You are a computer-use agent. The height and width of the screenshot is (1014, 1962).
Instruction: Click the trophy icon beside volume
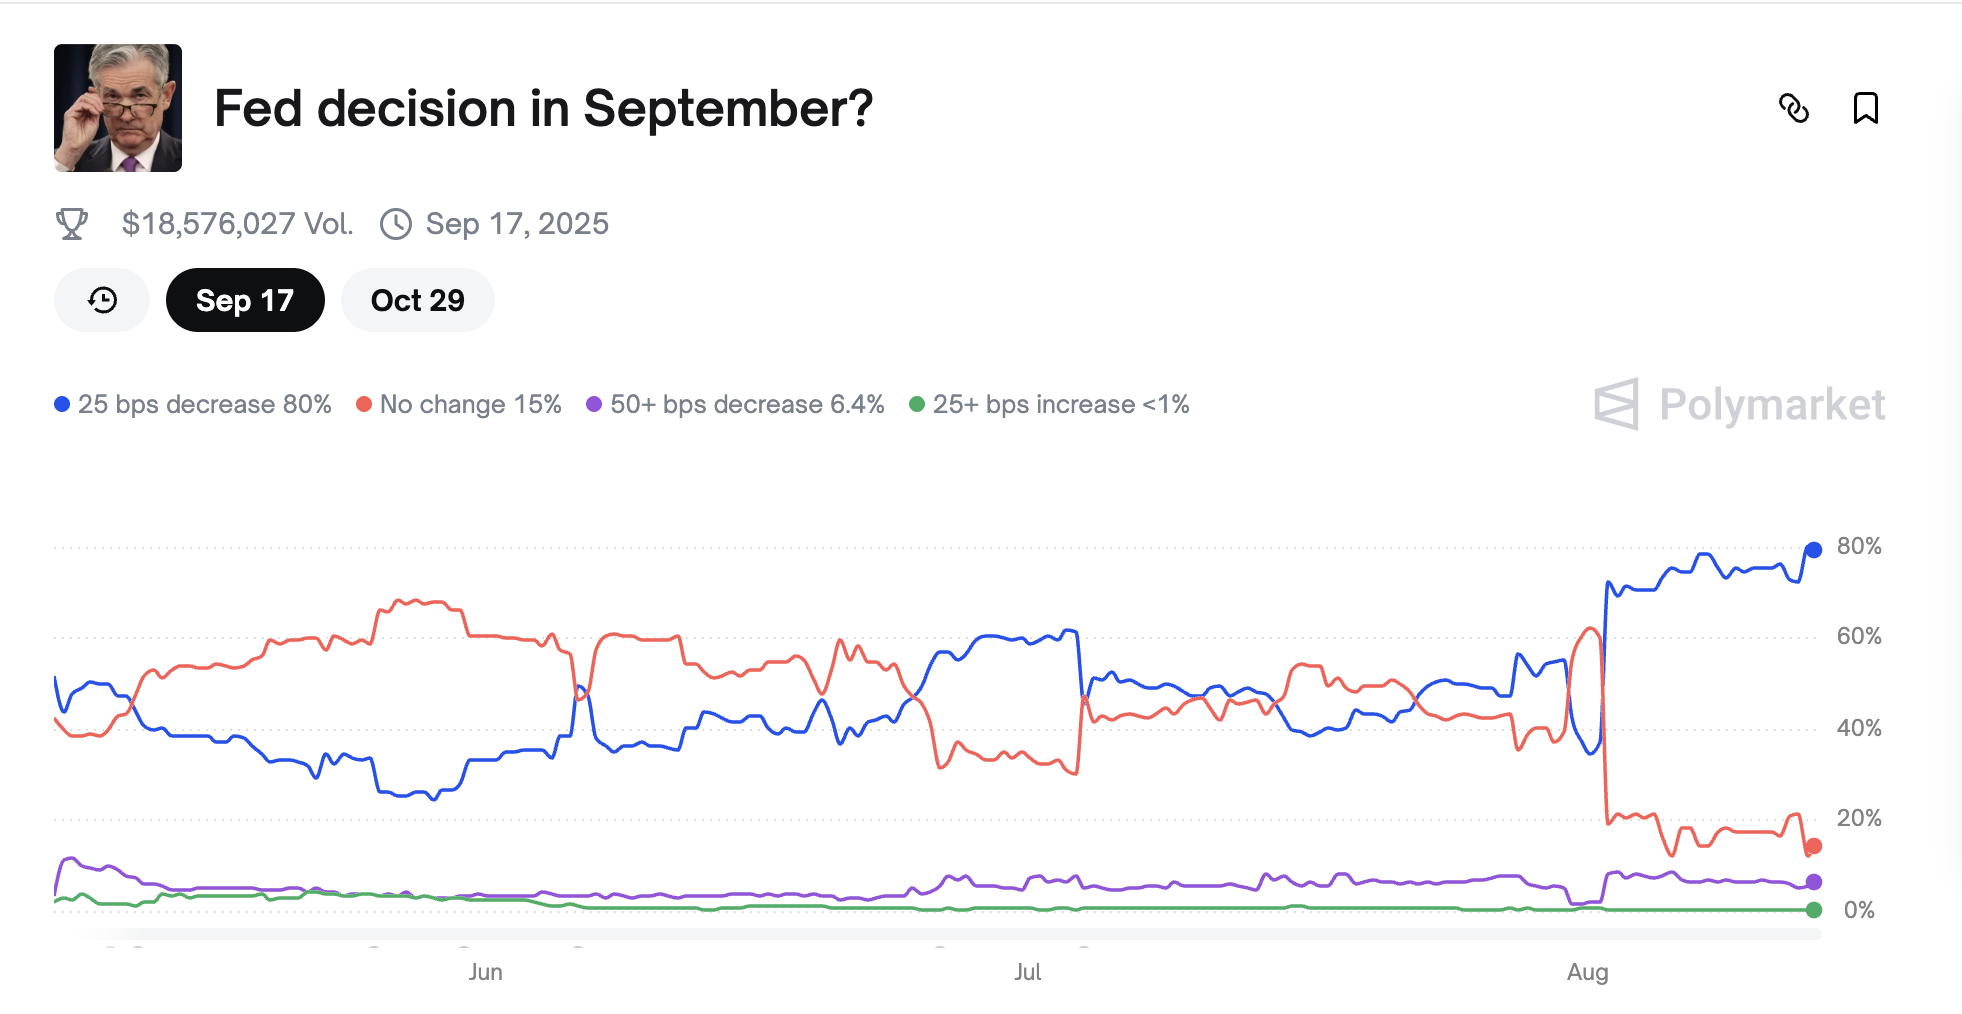coord(71,224)
